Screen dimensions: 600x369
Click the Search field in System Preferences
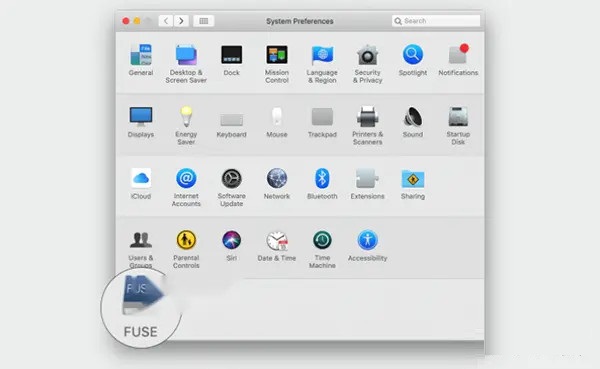(436, 21)
